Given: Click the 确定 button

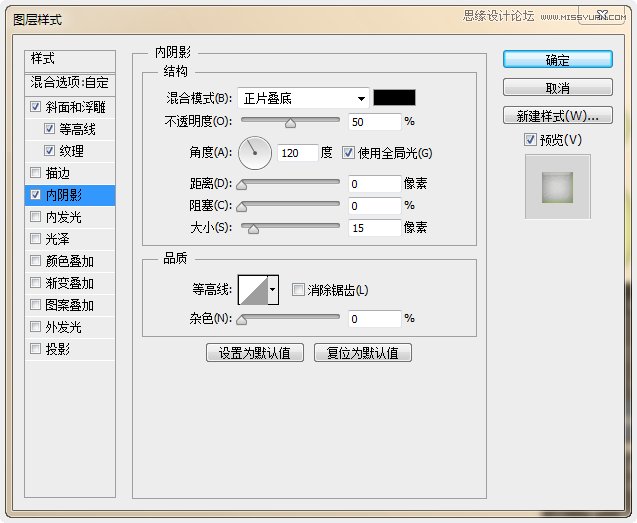Looking at the screenshot, I should [557, 60].
